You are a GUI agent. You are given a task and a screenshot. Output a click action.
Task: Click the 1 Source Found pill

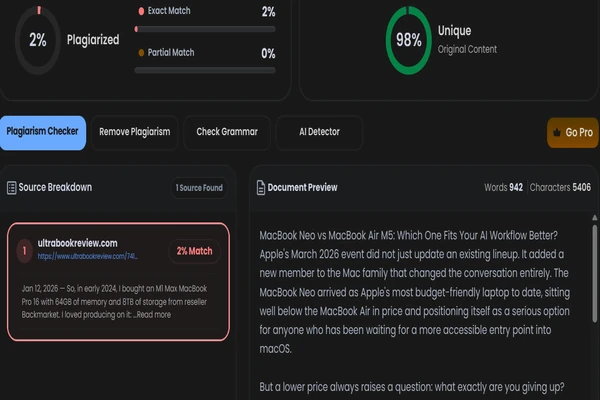[199, 188]
